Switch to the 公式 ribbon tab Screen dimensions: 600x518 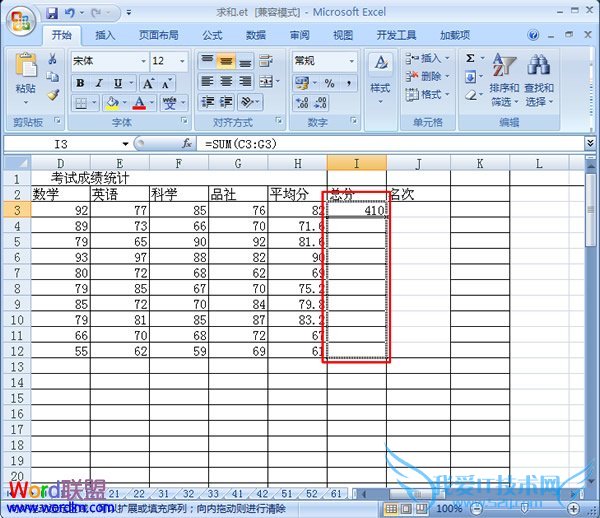pos(212,36)
